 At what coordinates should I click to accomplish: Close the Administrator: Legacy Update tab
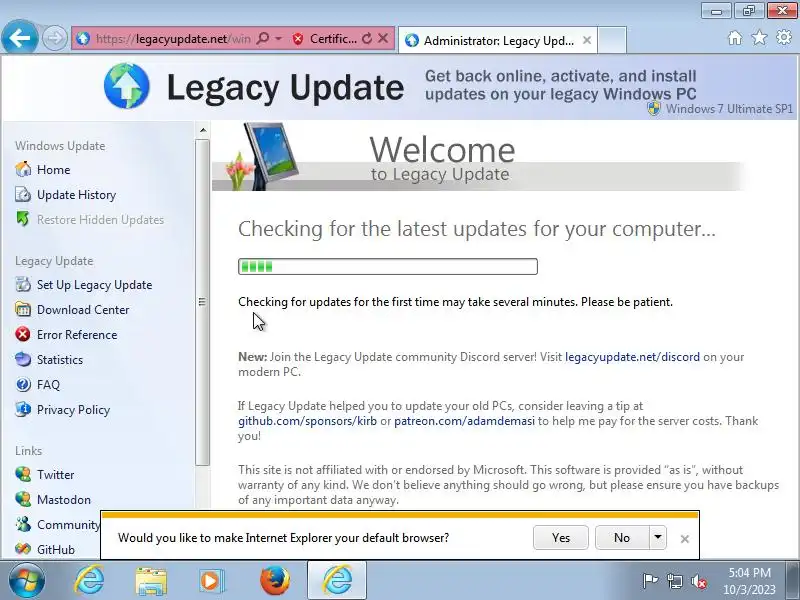point(587,40)
